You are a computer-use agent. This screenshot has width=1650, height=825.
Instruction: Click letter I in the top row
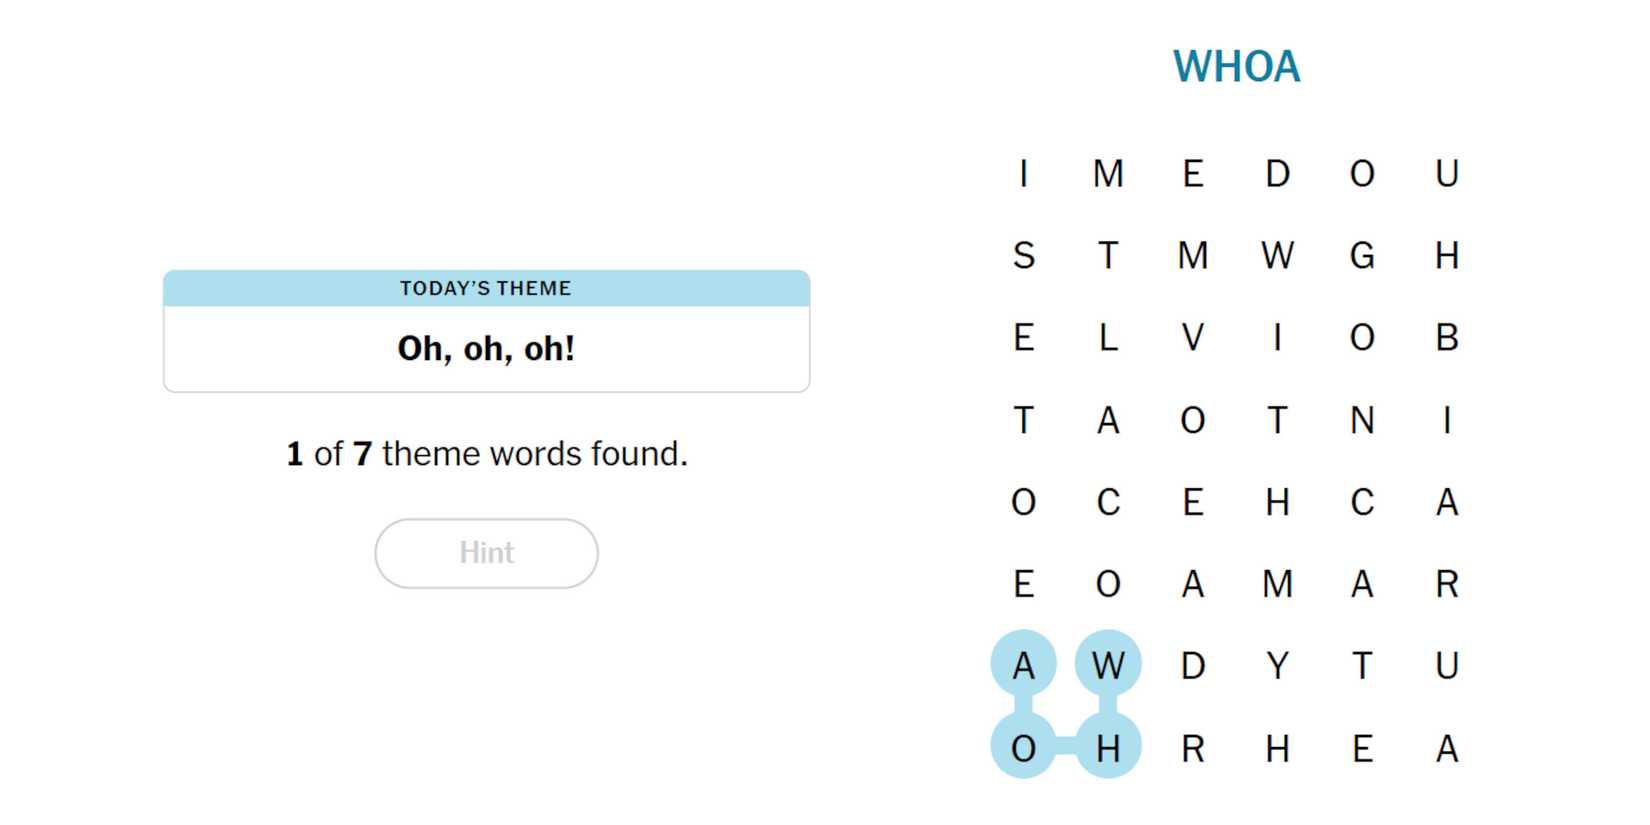coord(1023,174)
